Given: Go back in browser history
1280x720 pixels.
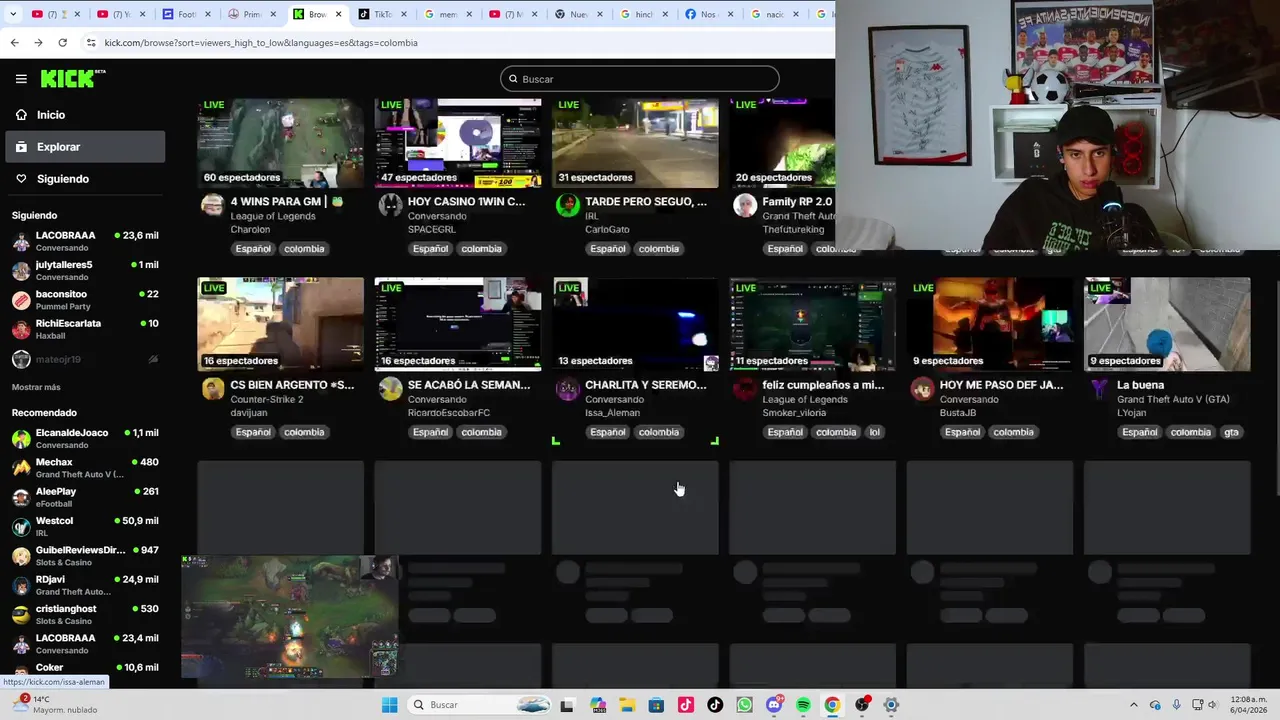Looking at the screenshot, I should tap(14, 43).
